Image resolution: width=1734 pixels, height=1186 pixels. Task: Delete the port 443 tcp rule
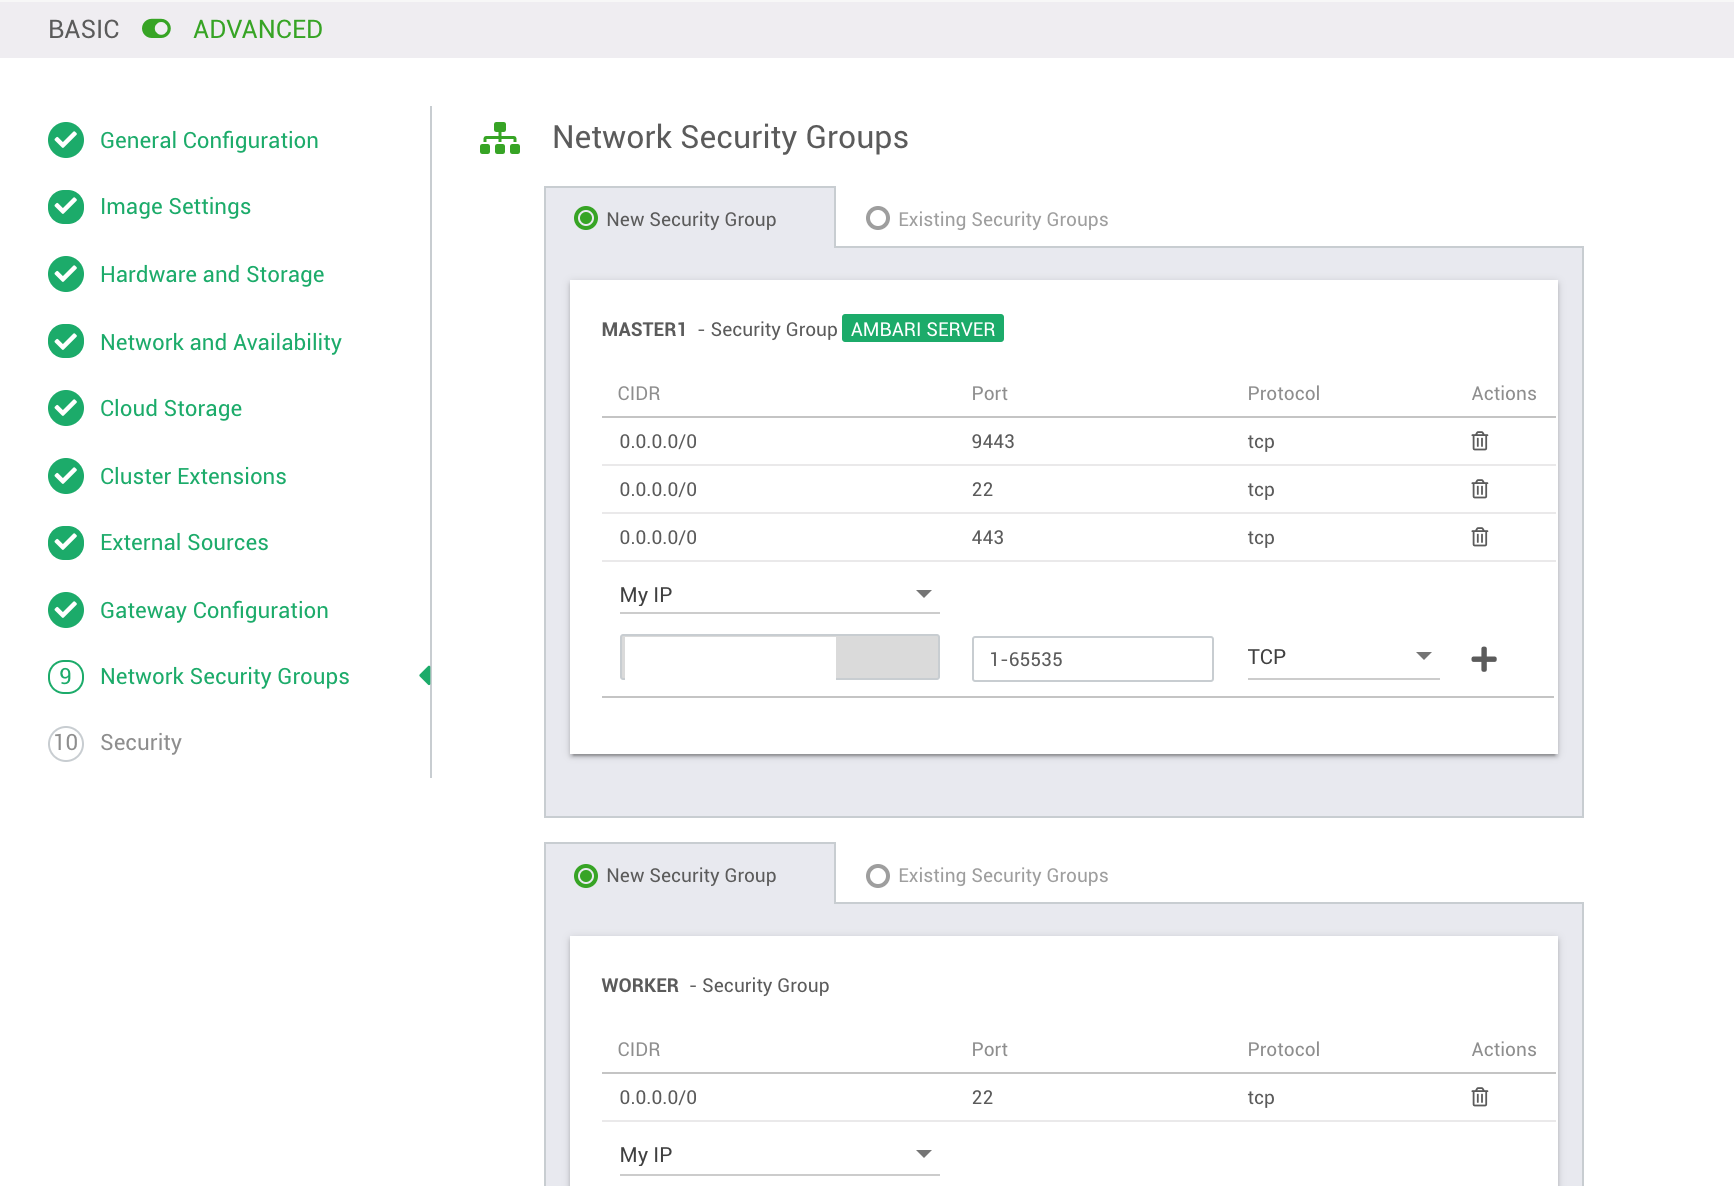(1480, 537)
